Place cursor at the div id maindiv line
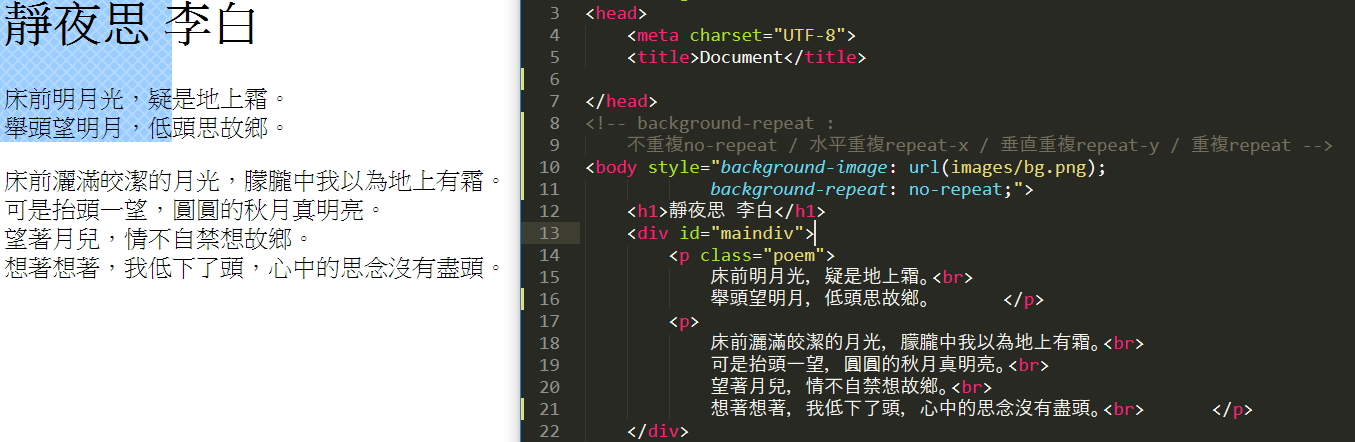This screenshot has height=442, width=1355. point(720,233)
